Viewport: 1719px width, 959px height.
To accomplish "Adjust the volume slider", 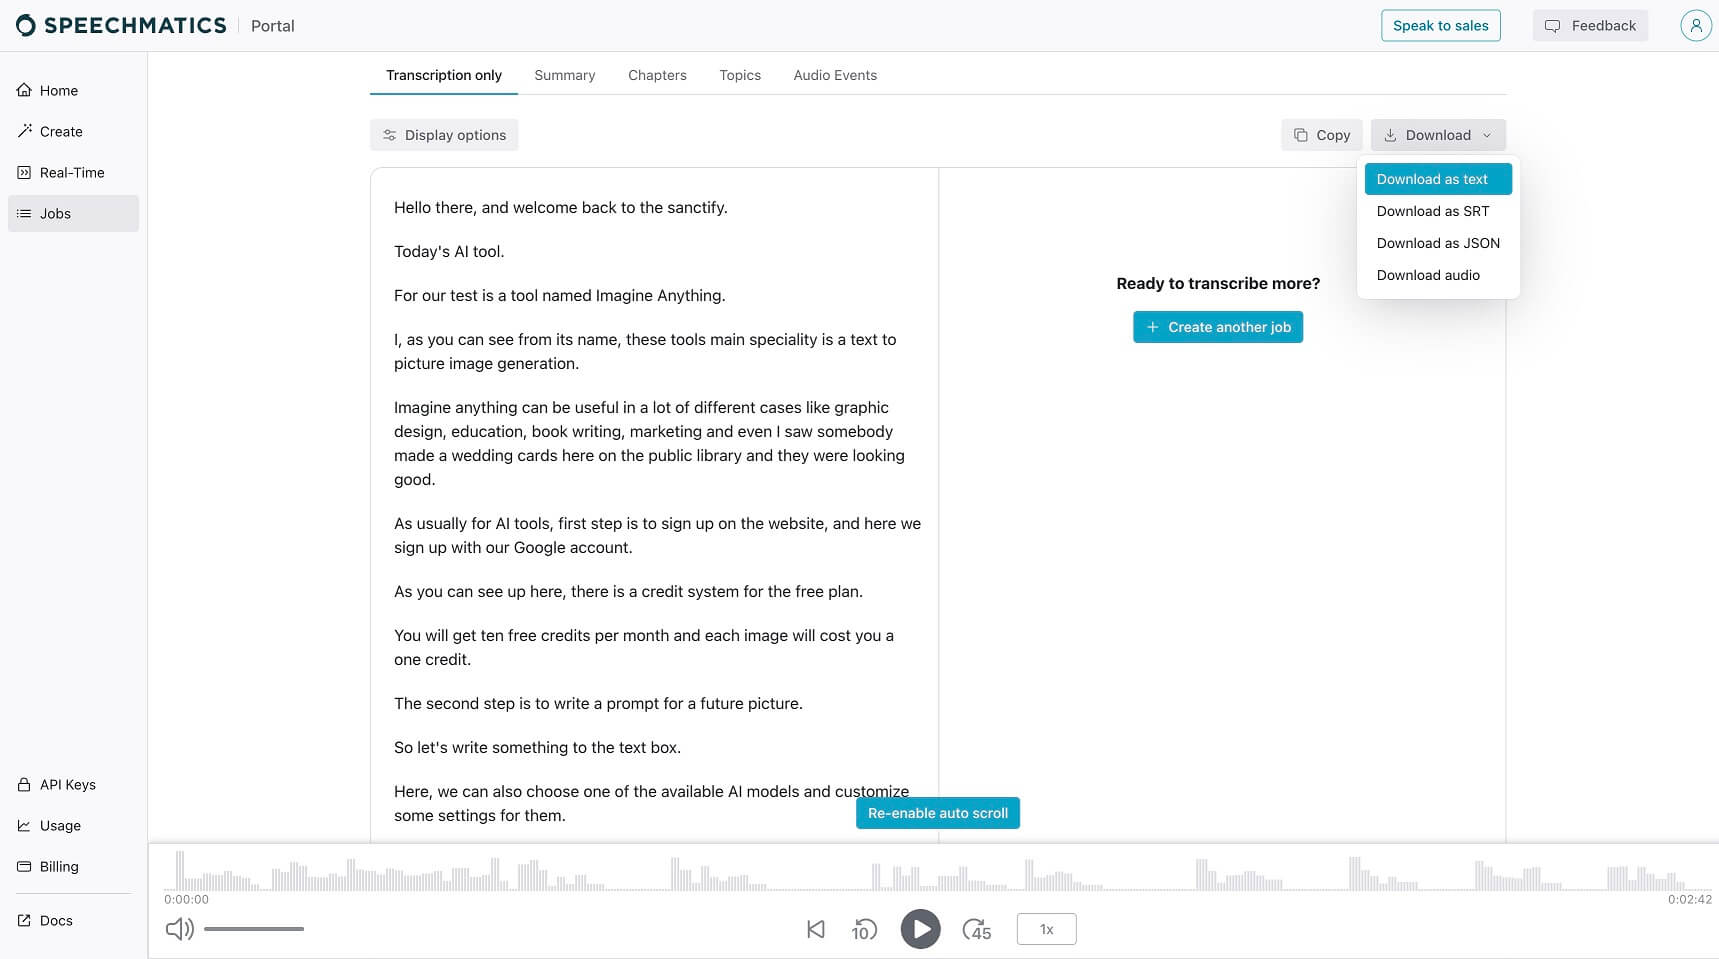I will click(253, 929).
